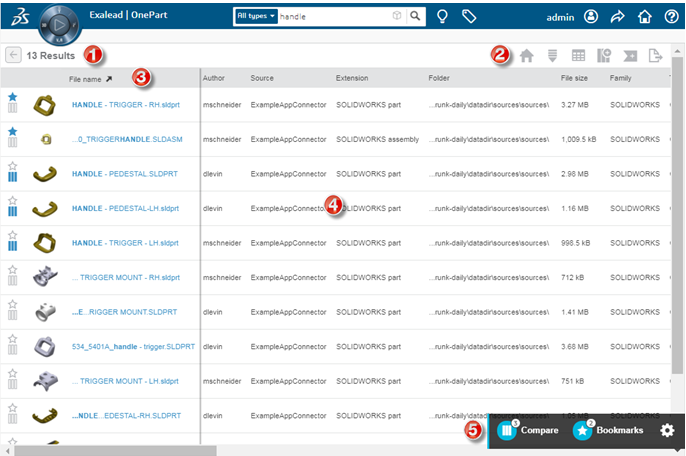Open the 0_TRIGGERHANDLE.SLDASM link
The height and width of the screenshot is (456, 686).
click(x=127, y=139)
